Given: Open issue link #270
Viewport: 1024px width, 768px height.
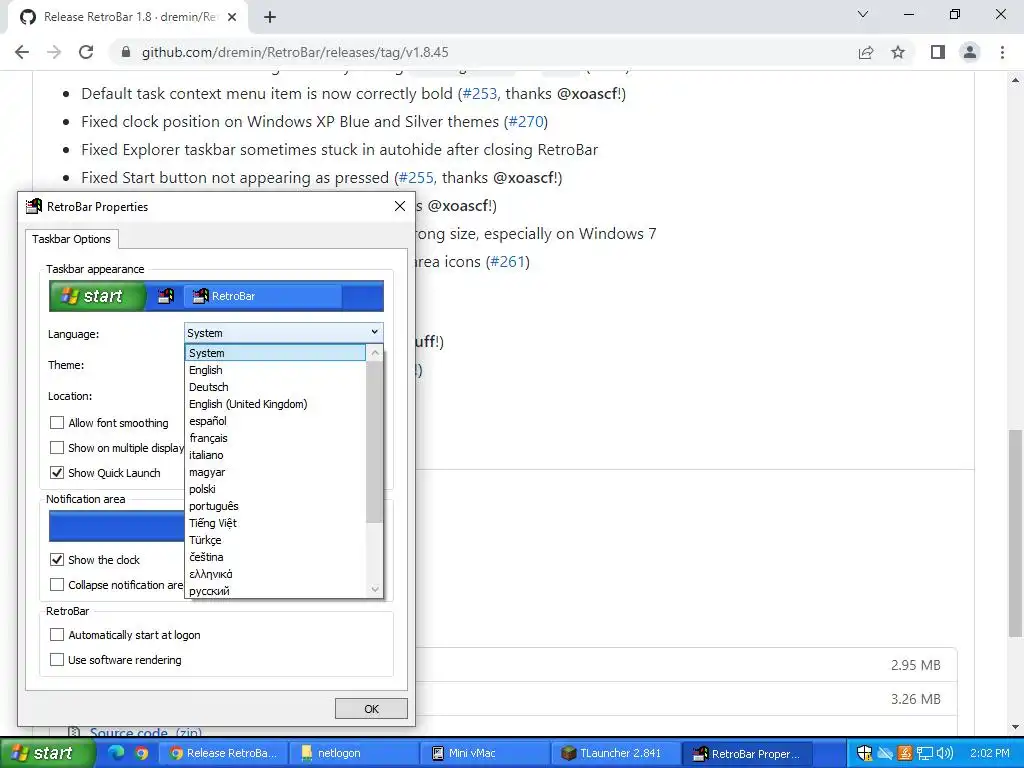Looking at the screenshot, I should [x=526, y=121].
